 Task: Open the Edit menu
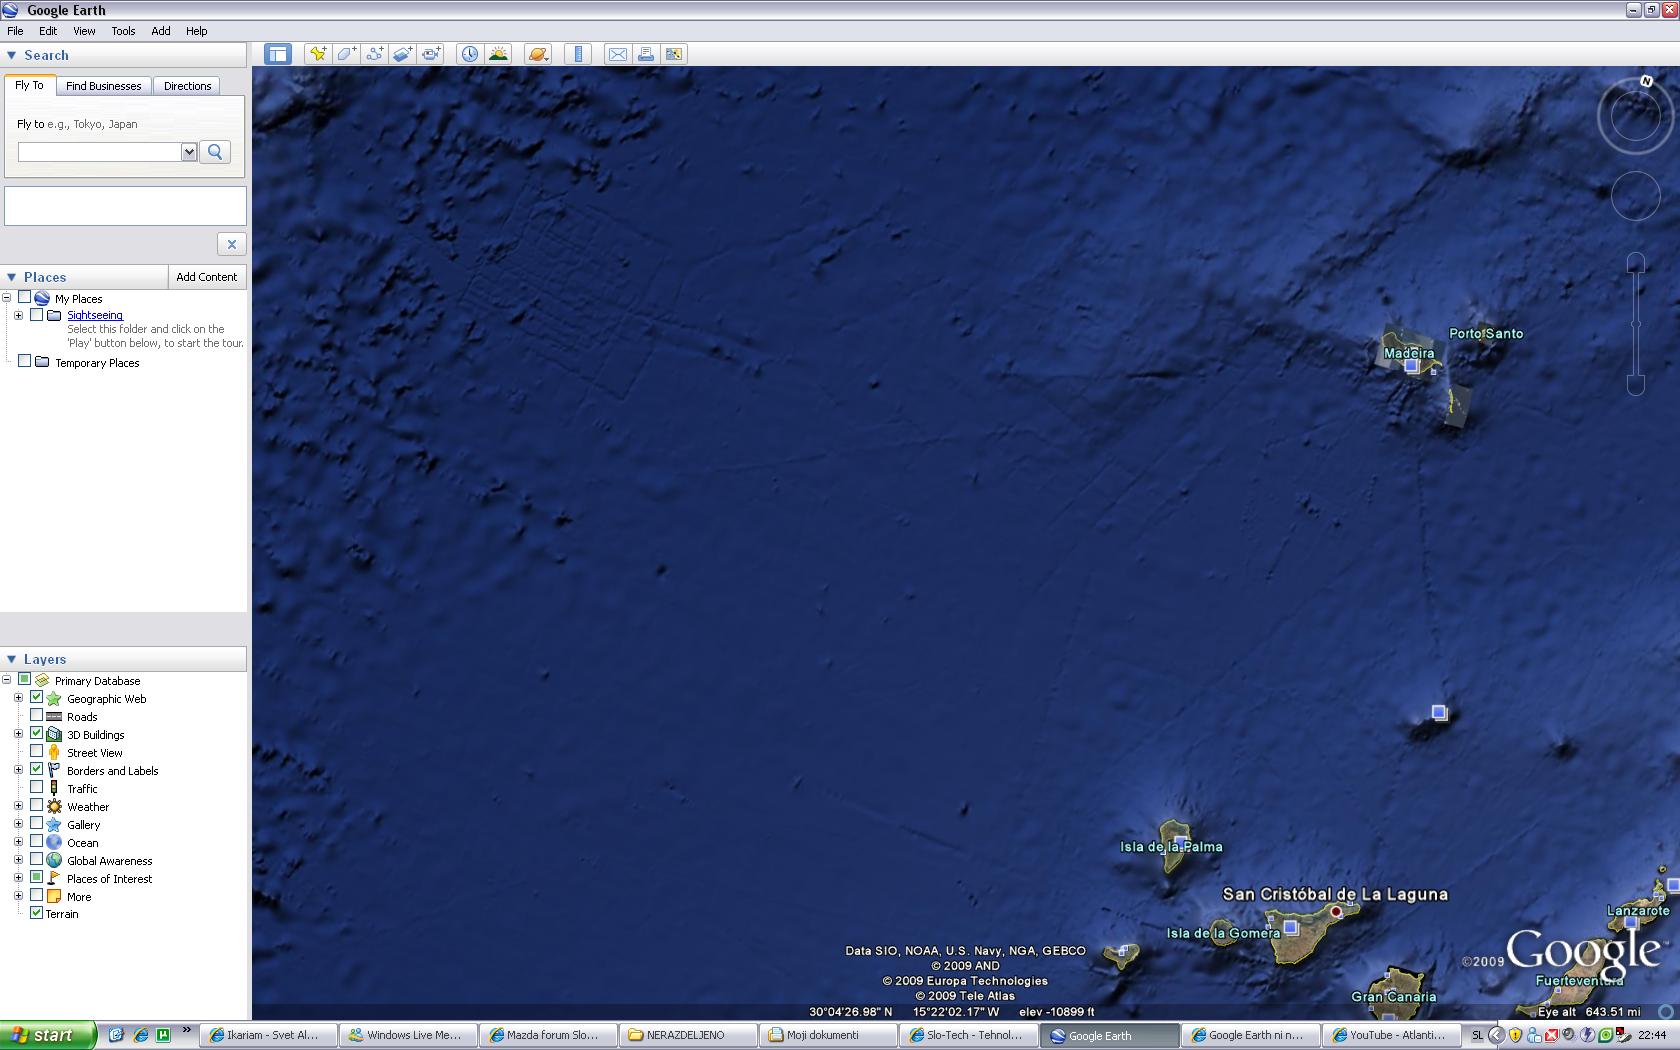(x=48, y=31)
